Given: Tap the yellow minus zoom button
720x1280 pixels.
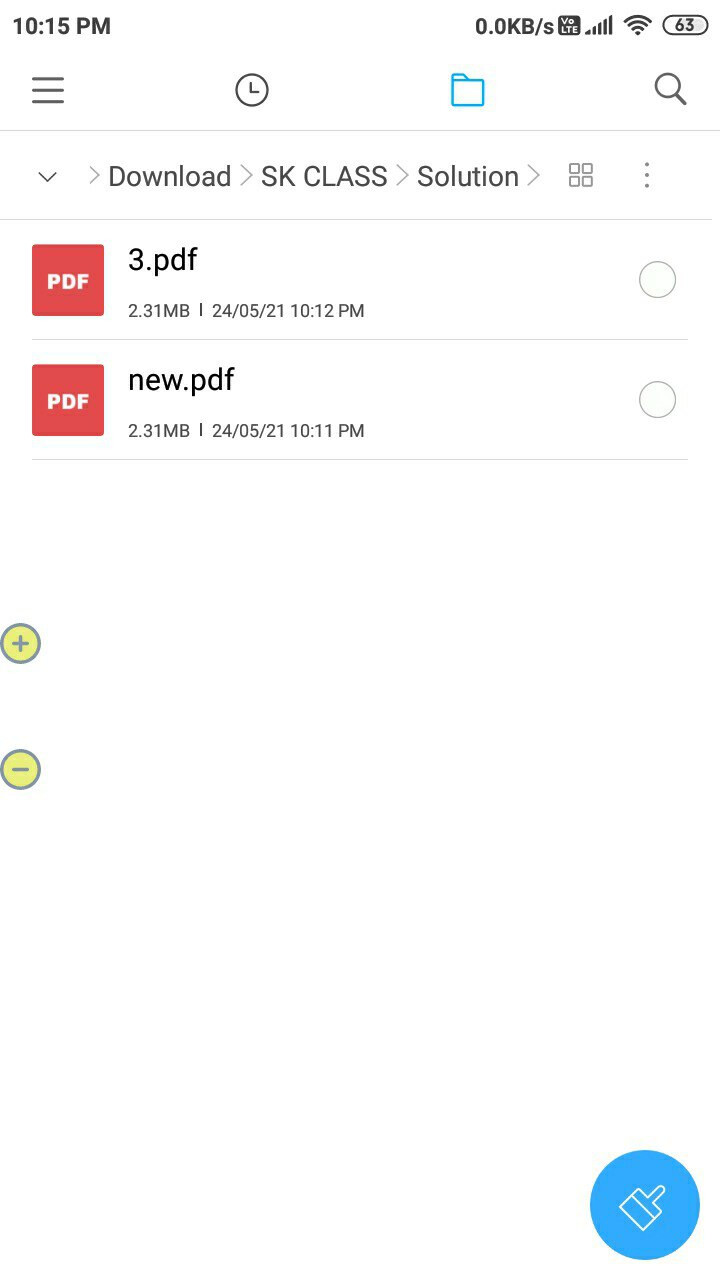Looking at the screenshot, I should coord(20,770).
